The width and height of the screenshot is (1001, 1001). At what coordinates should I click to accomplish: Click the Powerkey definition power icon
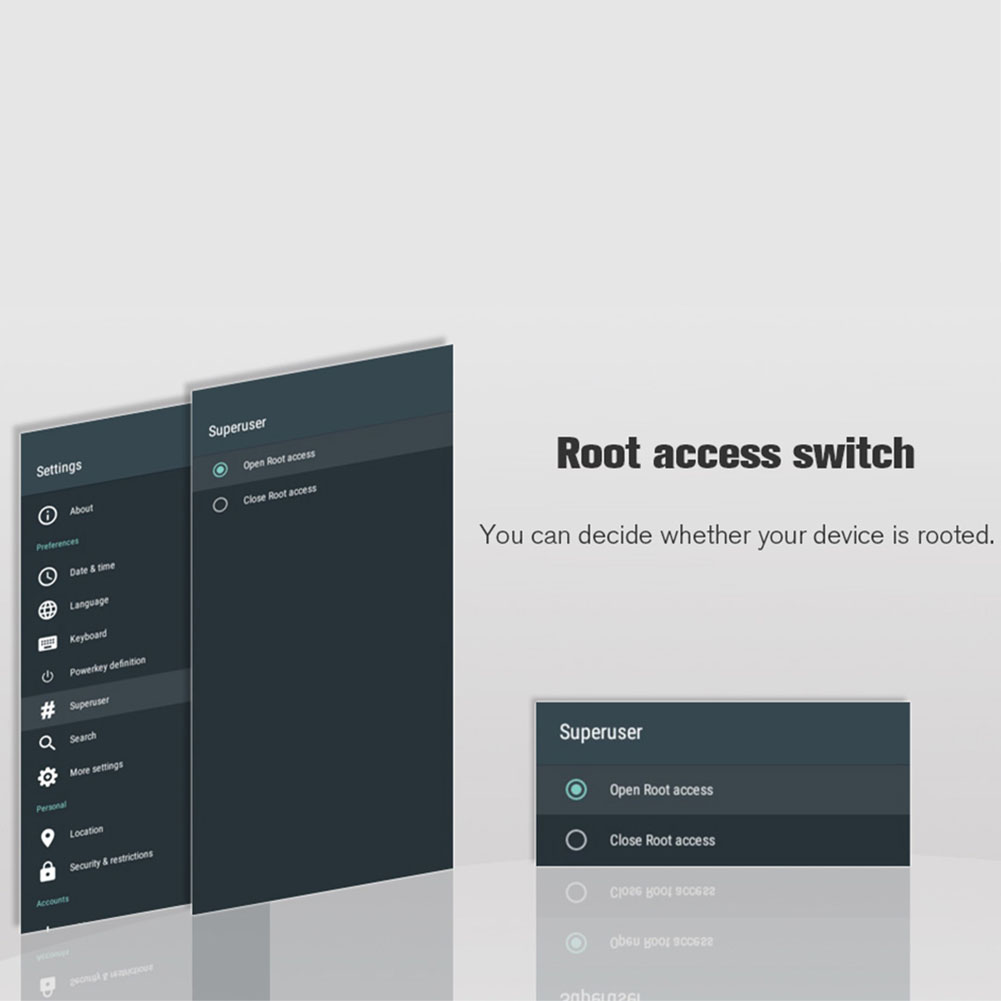click(x=47, y=677)
